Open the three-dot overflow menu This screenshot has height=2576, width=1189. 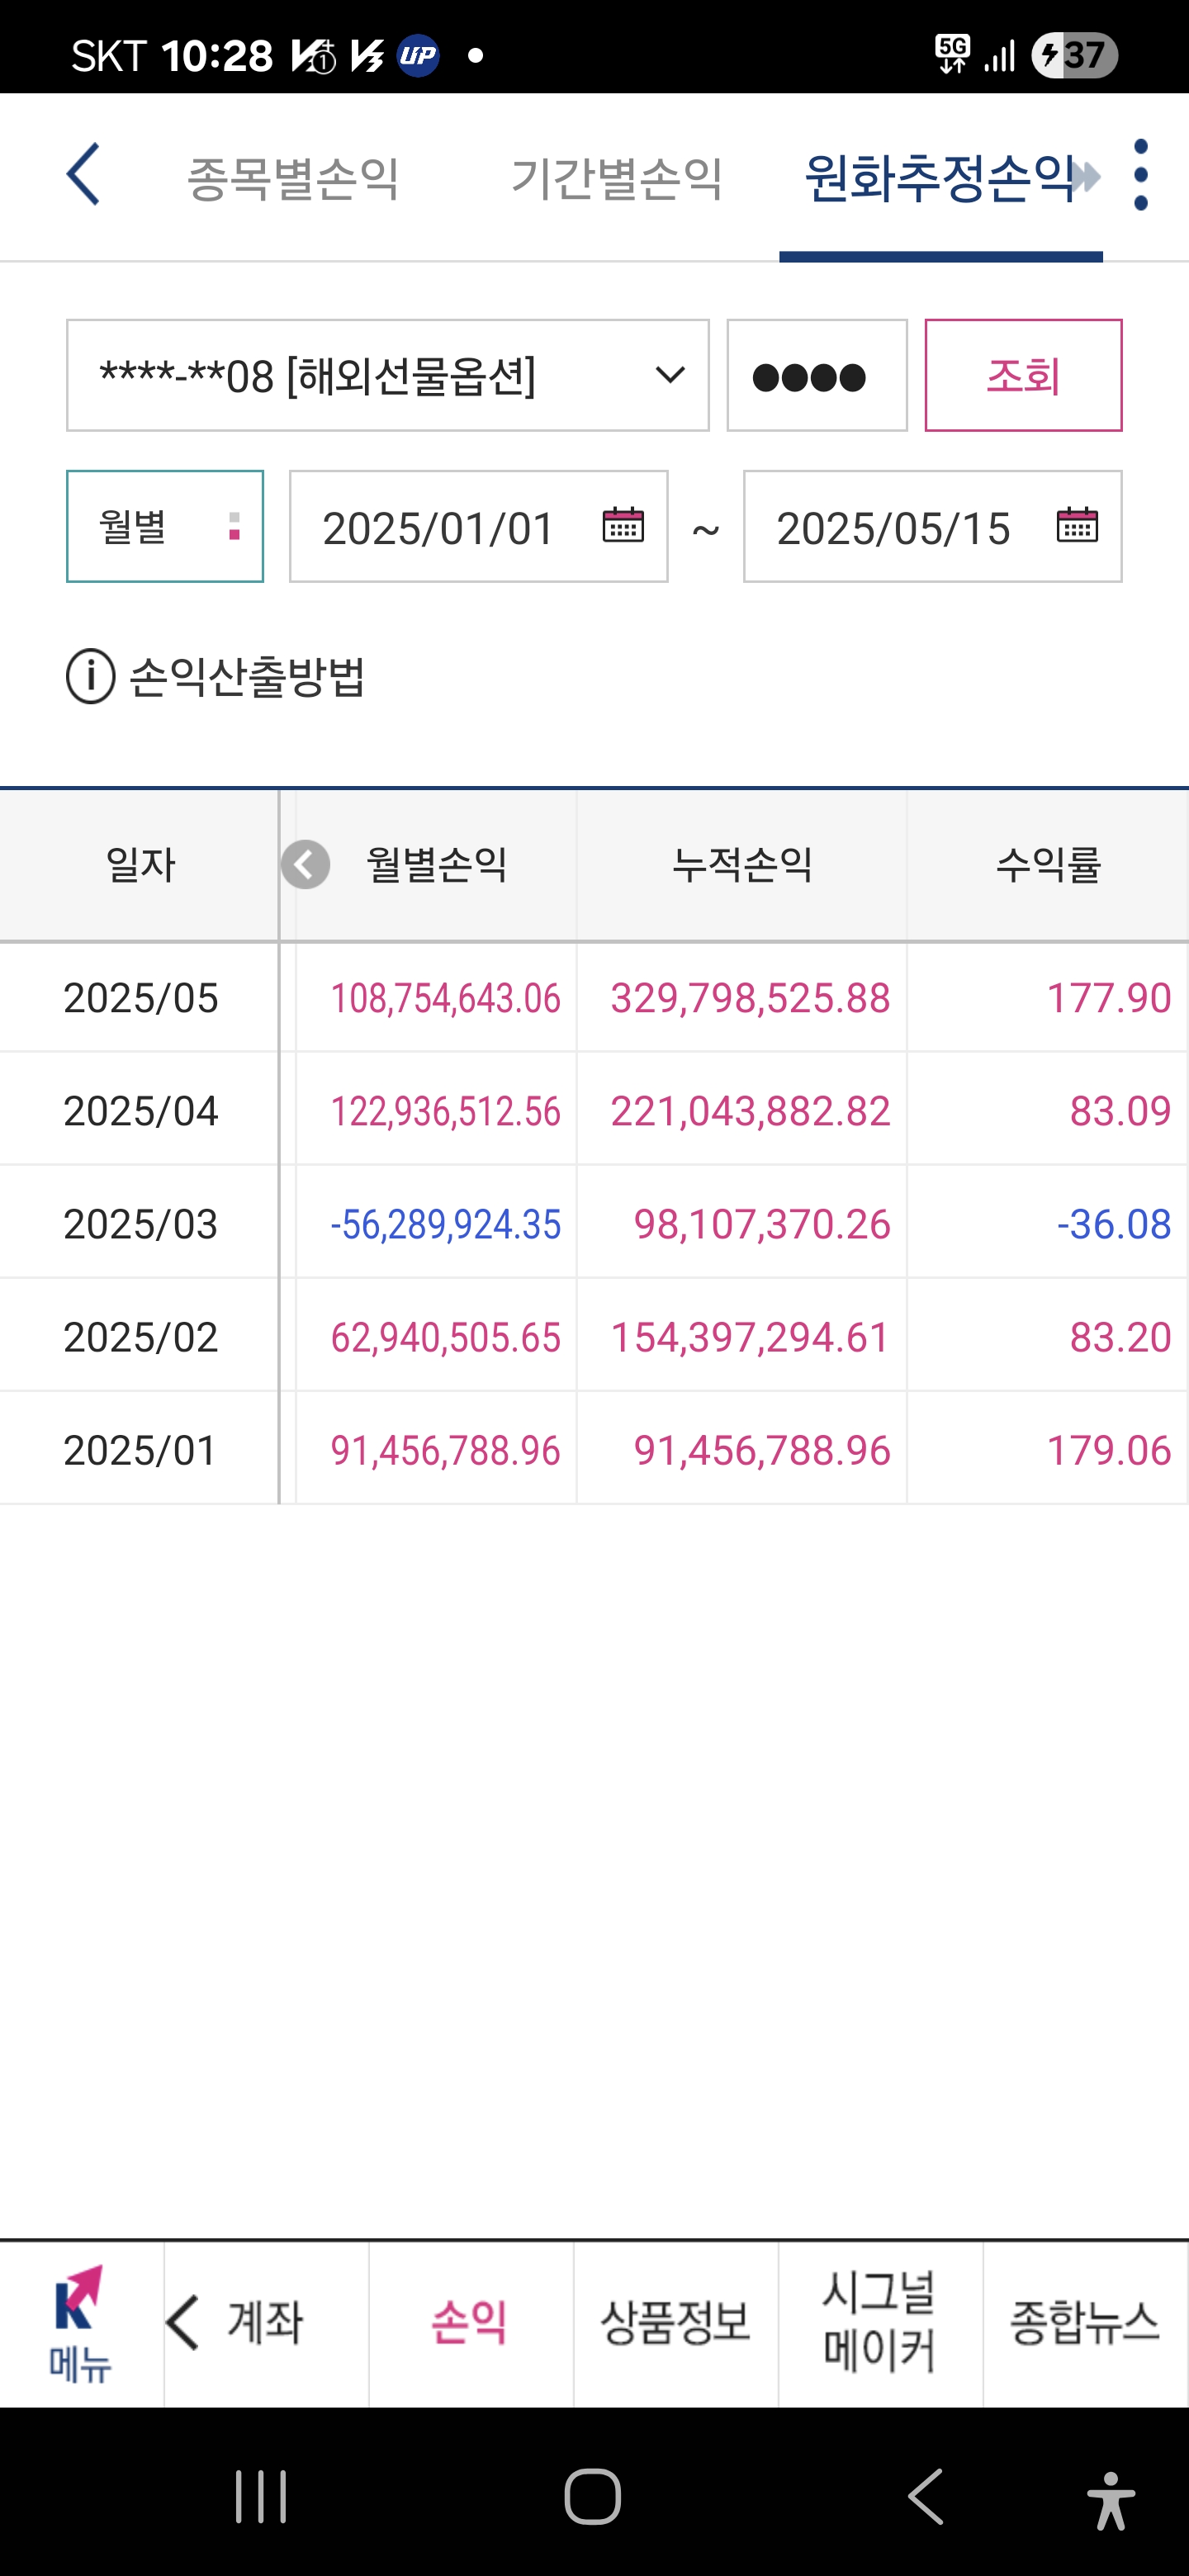tap(1140, 175)
